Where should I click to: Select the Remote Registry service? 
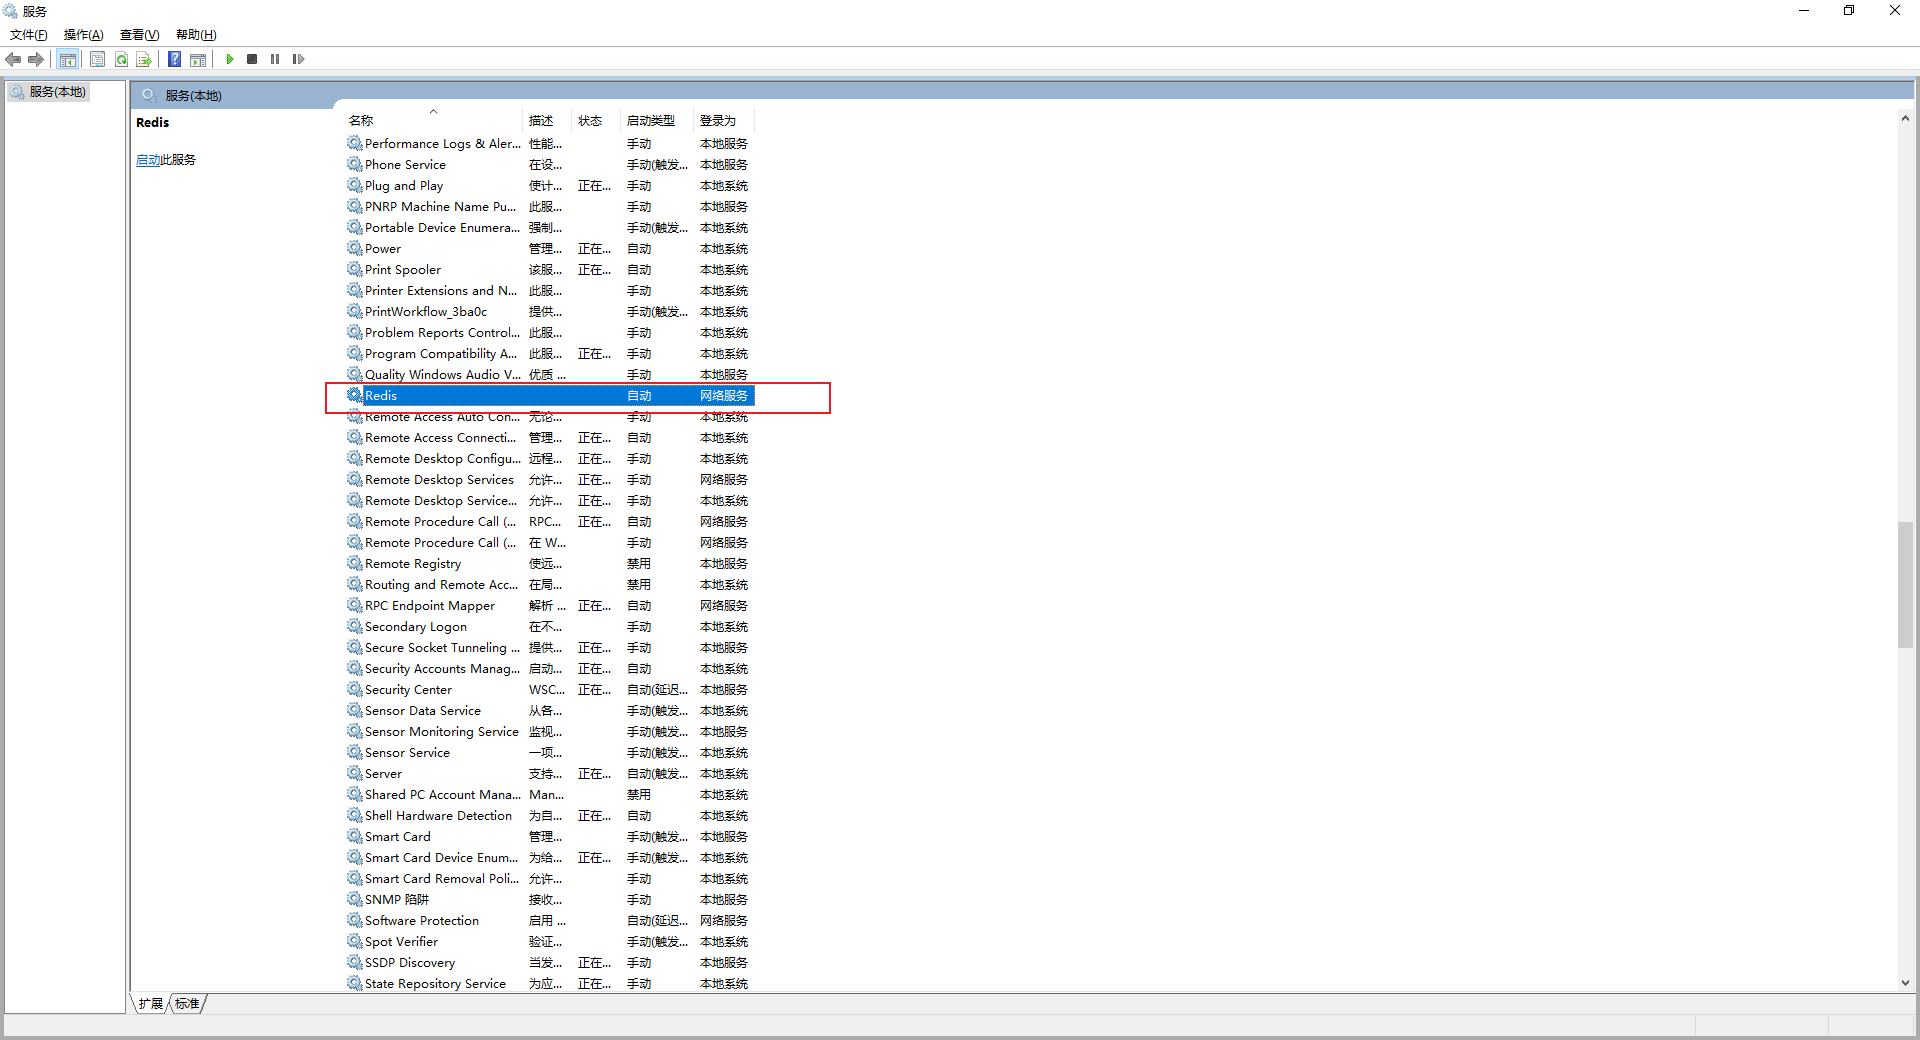[x=550, y=564]
